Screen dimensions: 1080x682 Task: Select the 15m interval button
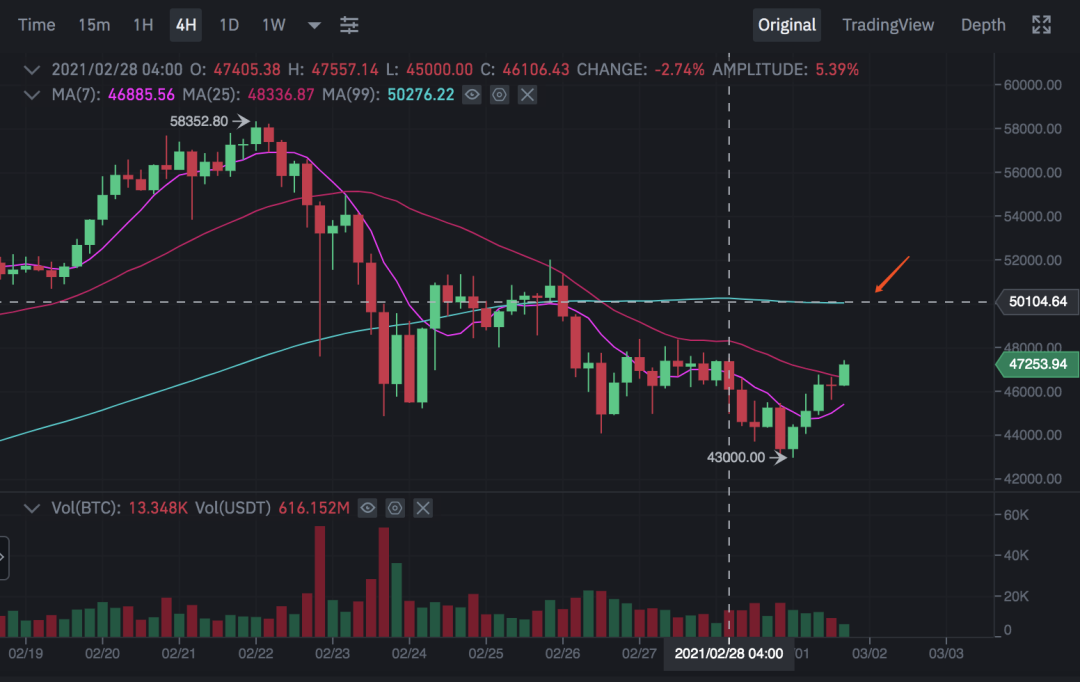[94, 25]
